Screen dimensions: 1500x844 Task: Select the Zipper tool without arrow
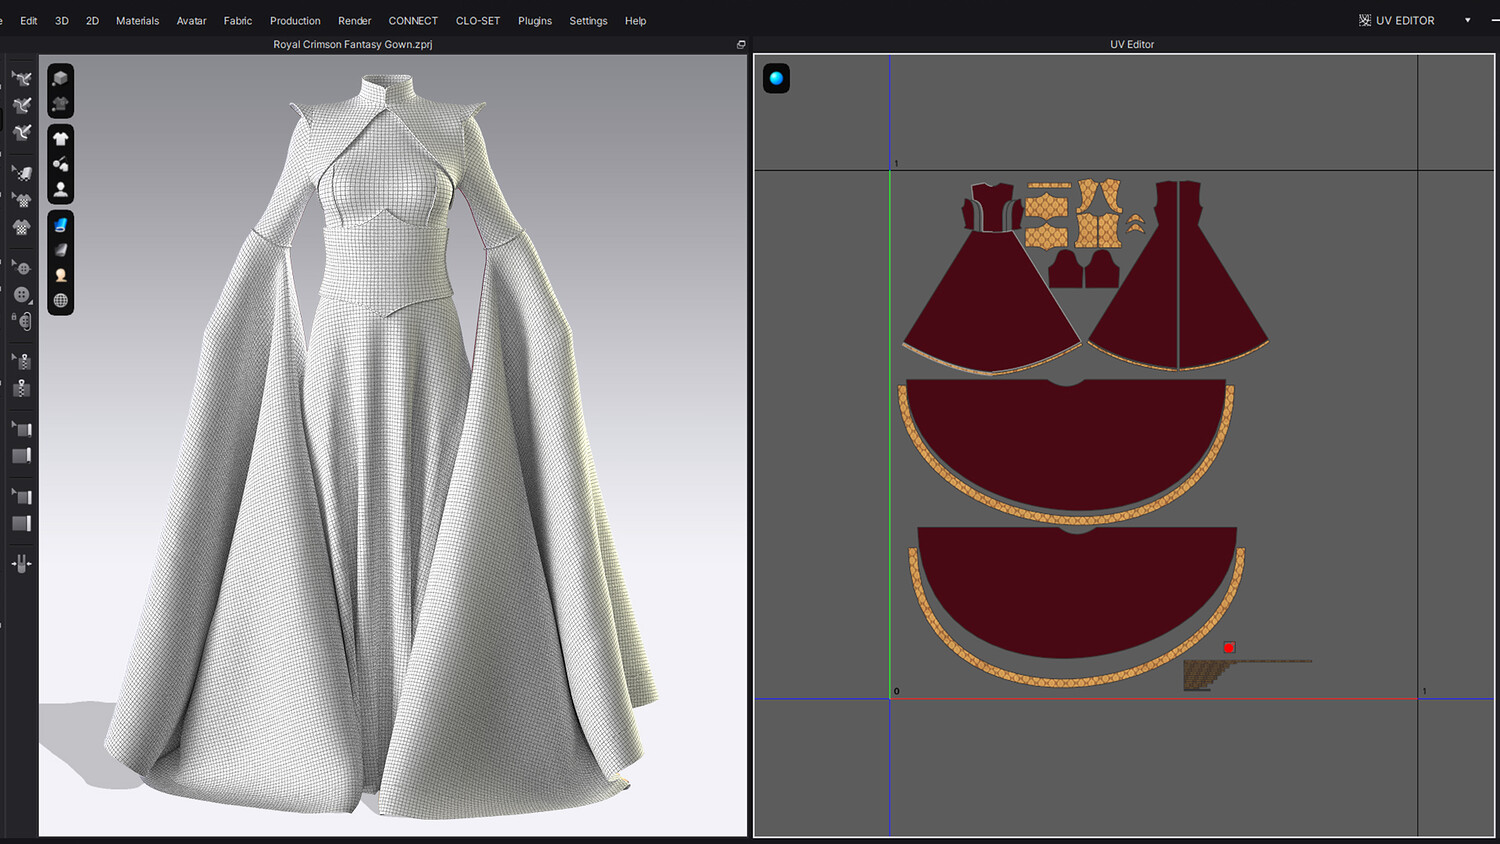(22, 388)
